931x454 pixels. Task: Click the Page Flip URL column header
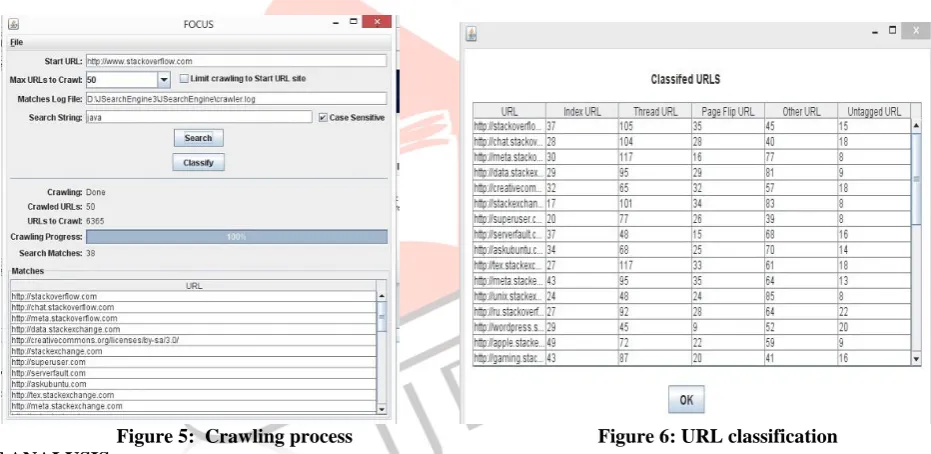(728, 111)
